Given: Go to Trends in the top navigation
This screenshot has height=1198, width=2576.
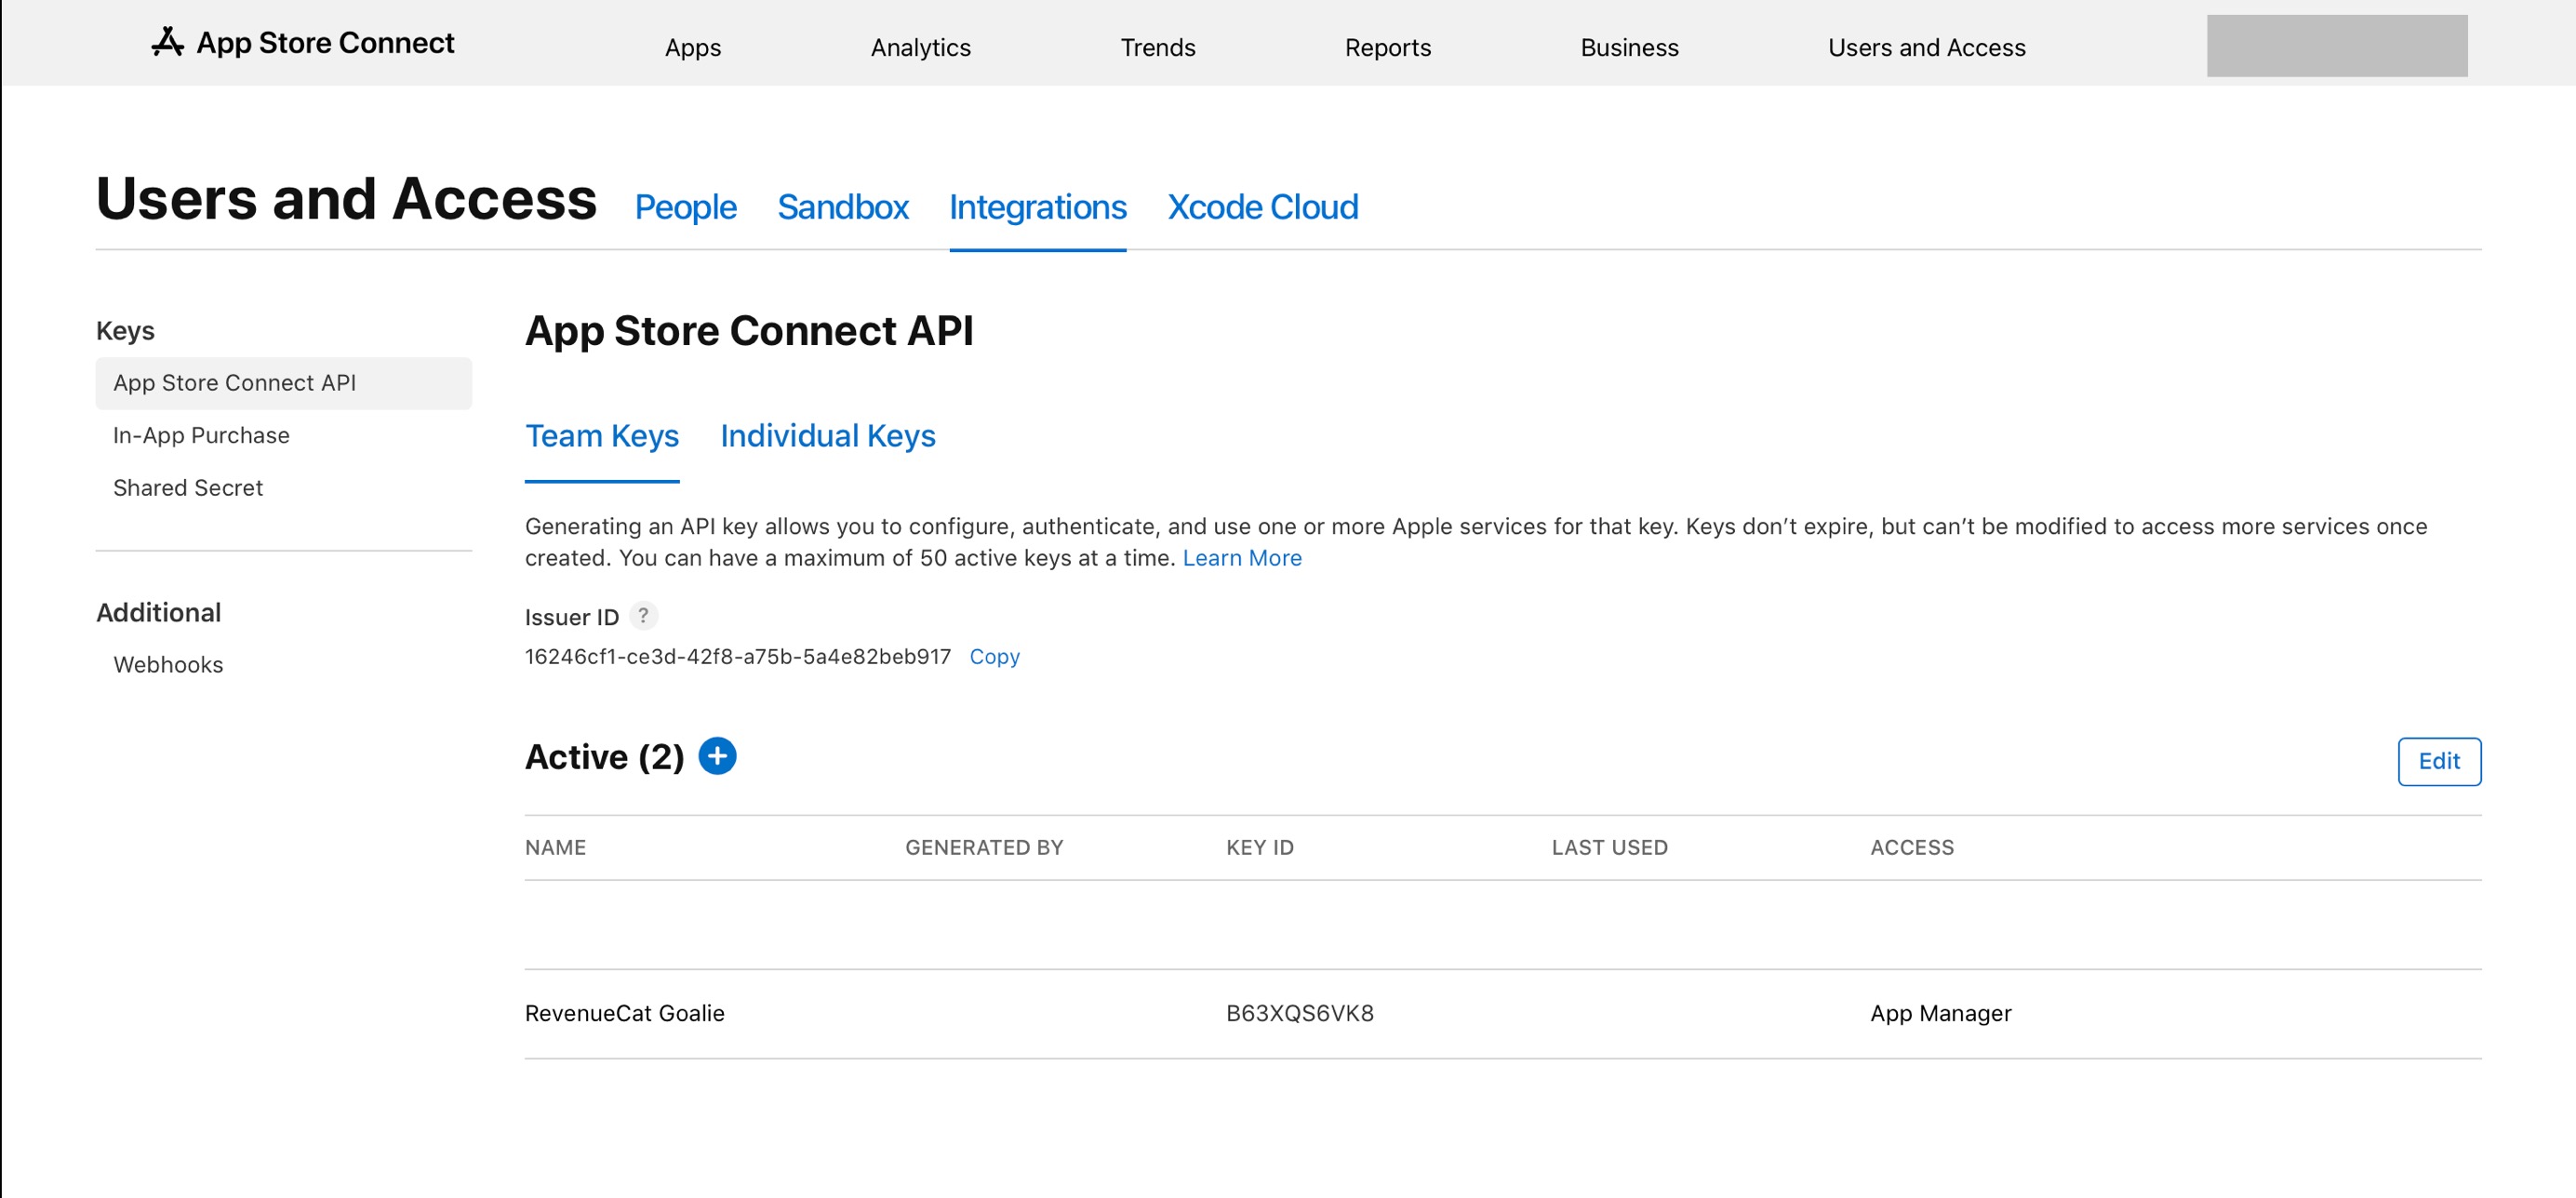Looking at the screenshot, I should click(1157, 47).
